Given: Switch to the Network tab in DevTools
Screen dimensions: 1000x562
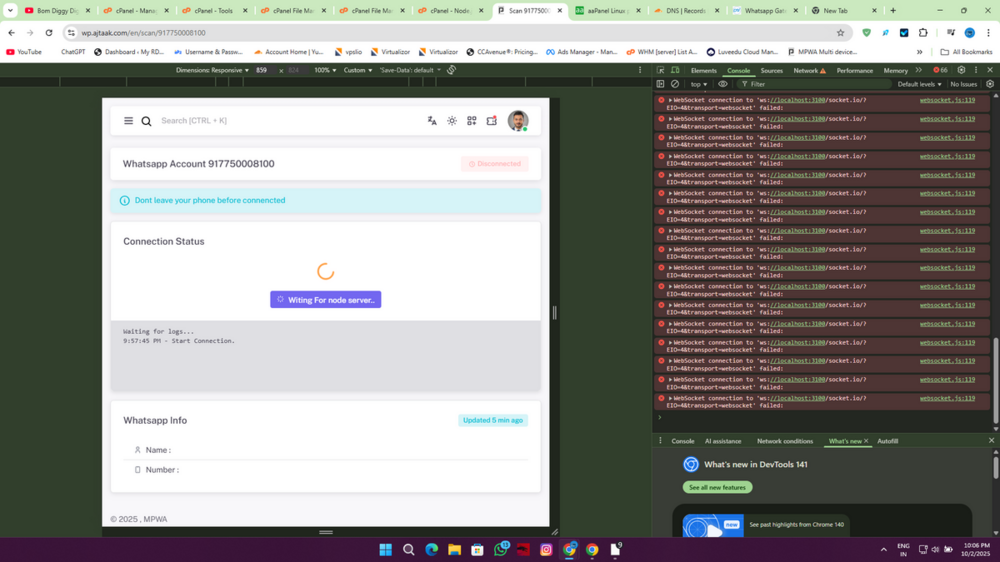Looking at the screenshot, I should [x=809, y=71].
